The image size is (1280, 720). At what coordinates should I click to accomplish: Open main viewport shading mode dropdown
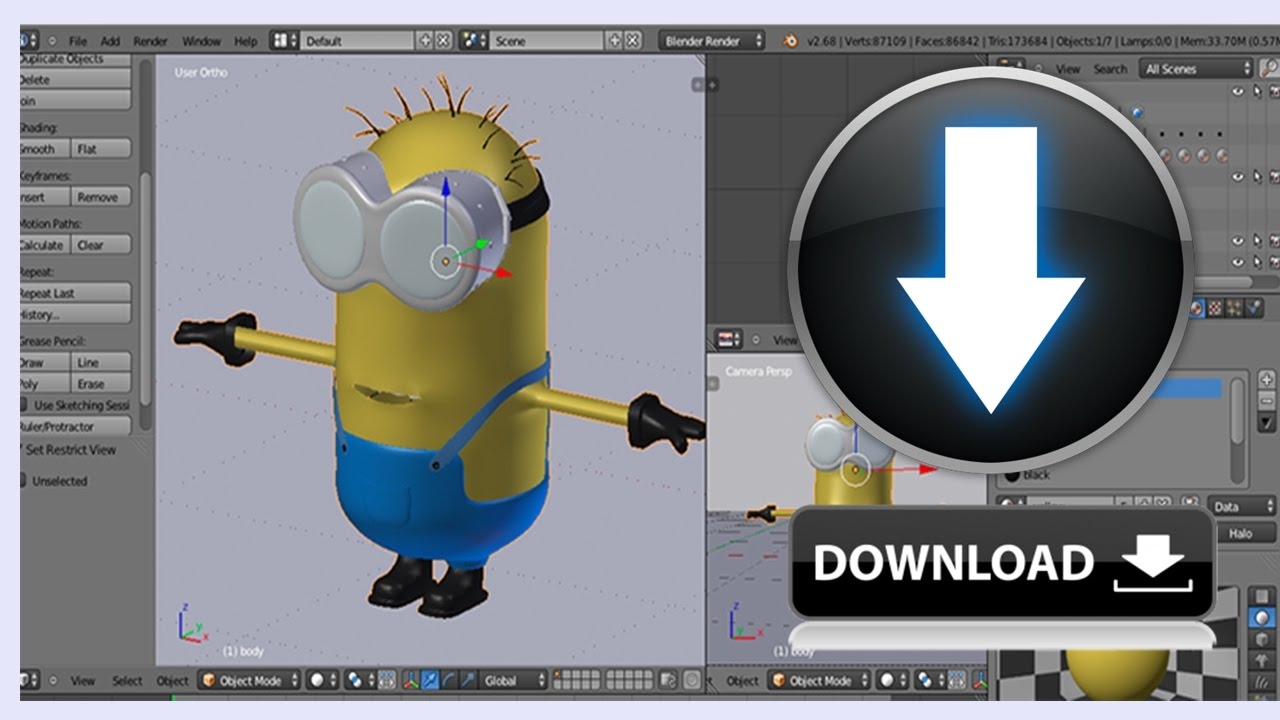click(x=321, y=681)
